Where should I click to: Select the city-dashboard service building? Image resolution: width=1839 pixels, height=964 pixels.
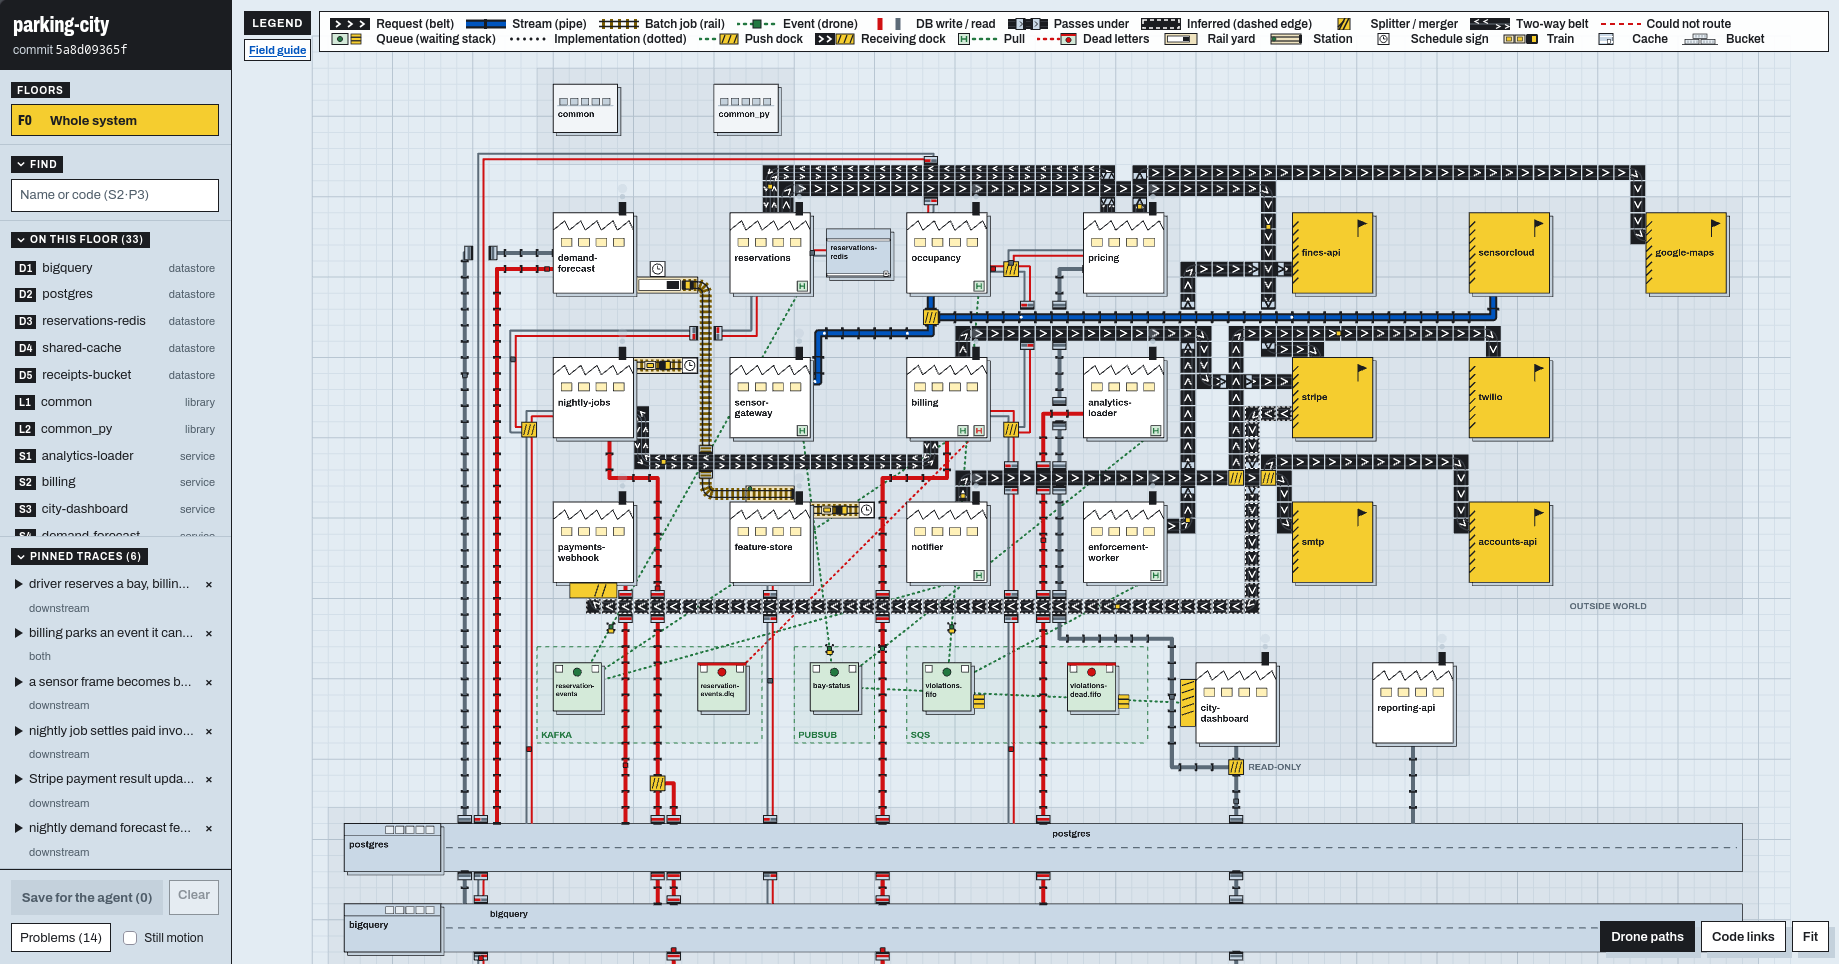pos(1236,704)
